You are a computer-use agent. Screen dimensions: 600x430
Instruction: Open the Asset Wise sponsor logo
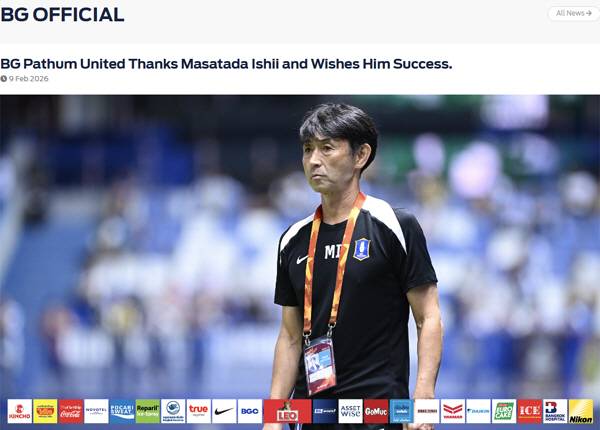point(351,411)
